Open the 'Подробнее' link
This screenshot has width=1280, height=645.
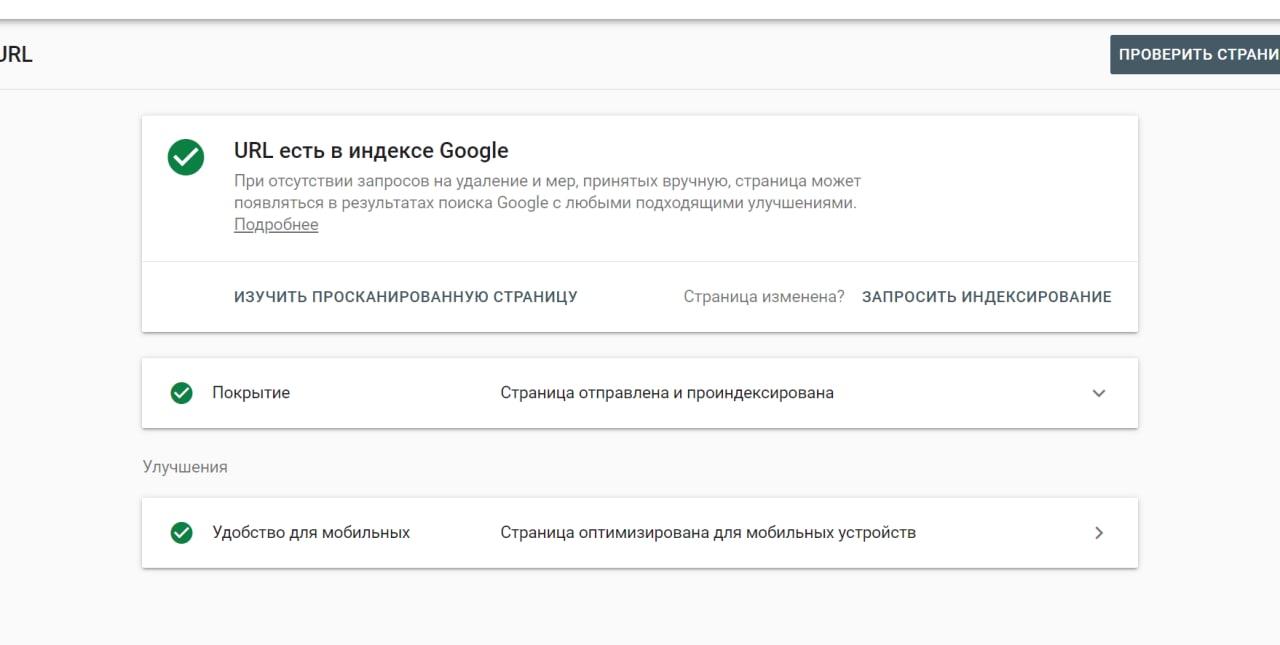(276, 225)
